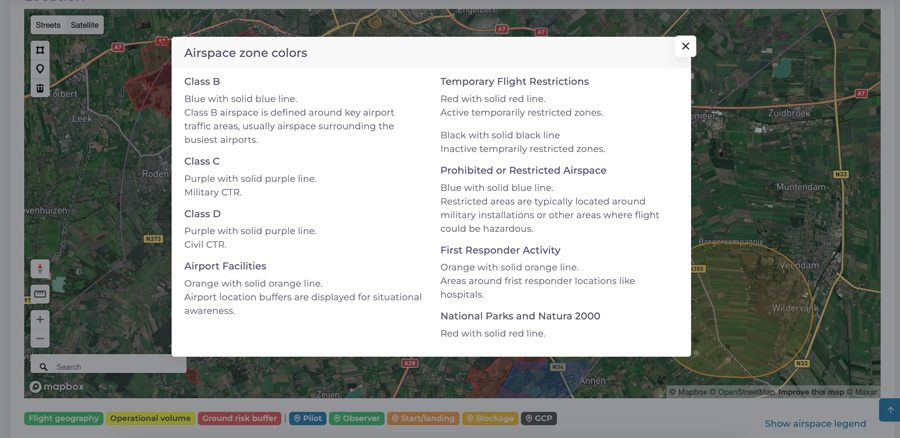
Task: Toggle the Flight geography legend tag
Action: point(64,418)
